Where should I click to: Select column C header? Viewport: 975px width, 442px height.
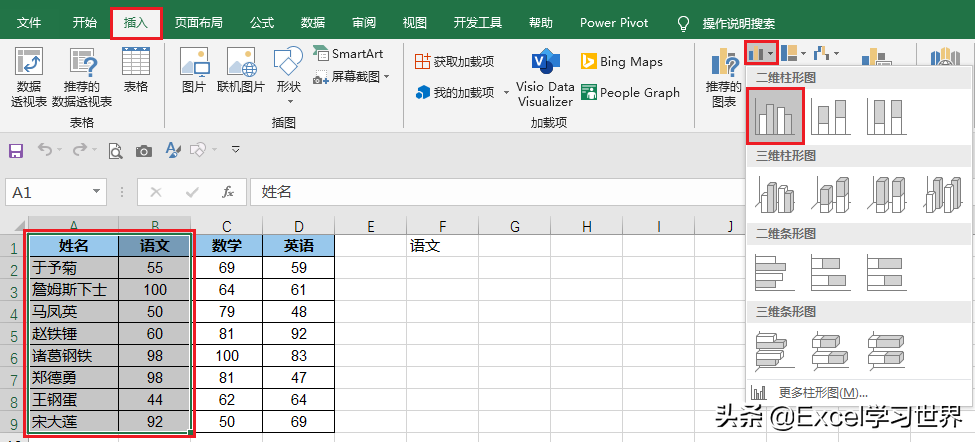(x=226, y=226)
